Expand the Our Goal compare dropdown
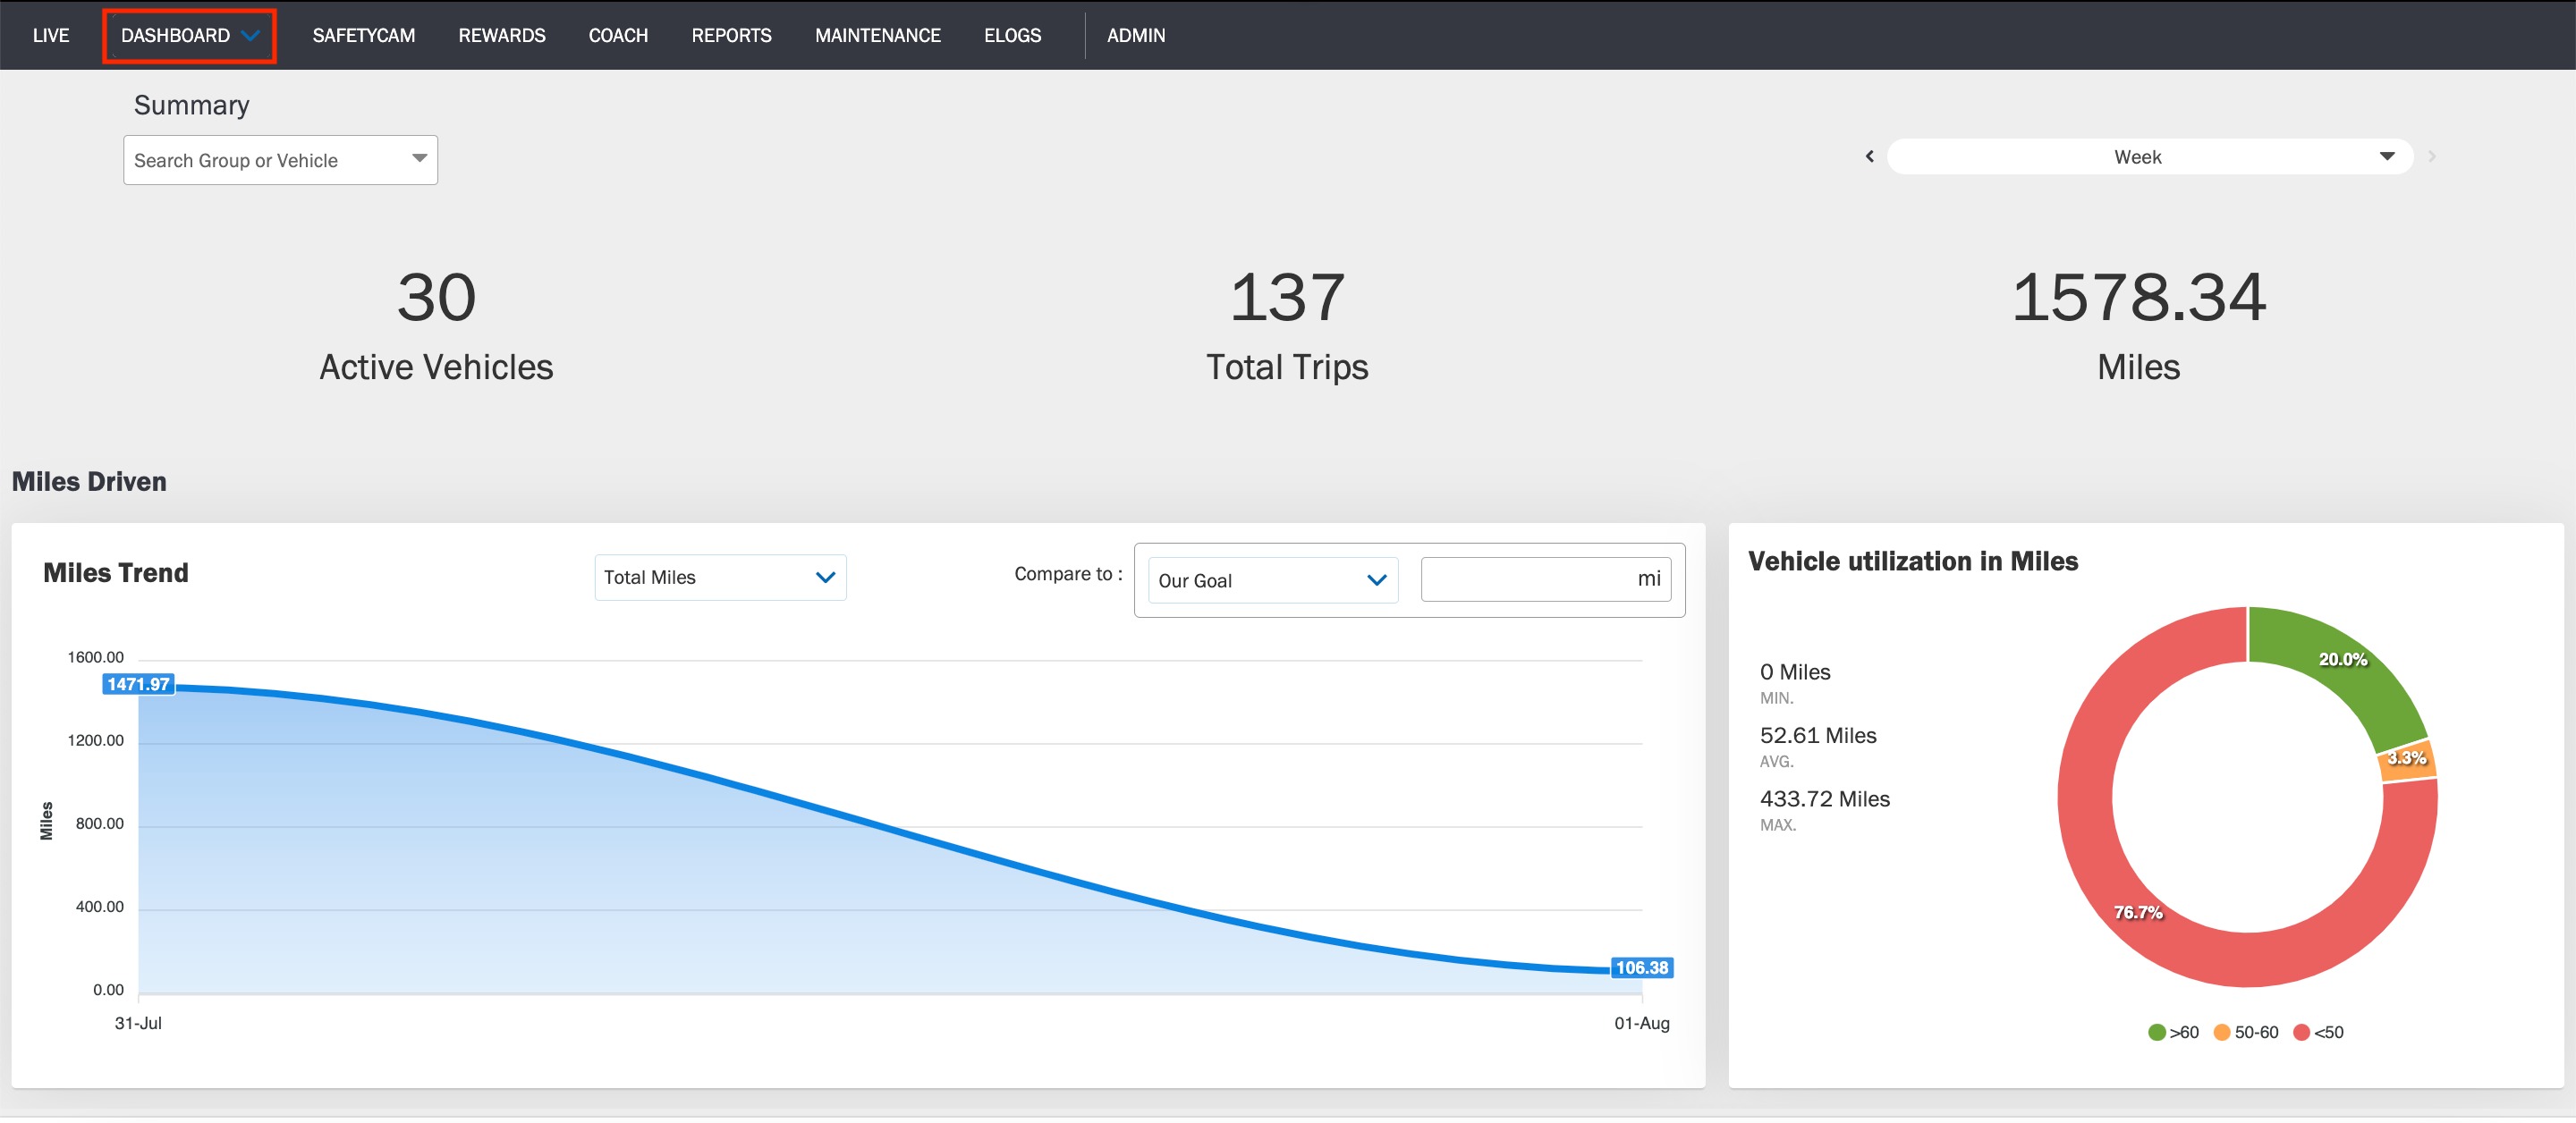The height and width of the screenshot is (1123, 2576). 1272,580
